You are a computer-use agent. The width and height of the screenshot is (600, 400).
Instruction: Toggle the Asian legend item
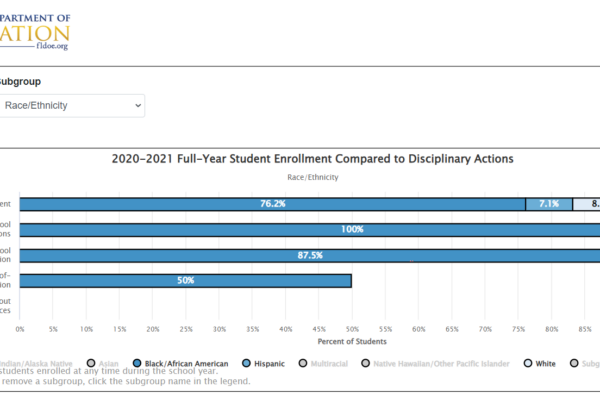coord(103,363)
